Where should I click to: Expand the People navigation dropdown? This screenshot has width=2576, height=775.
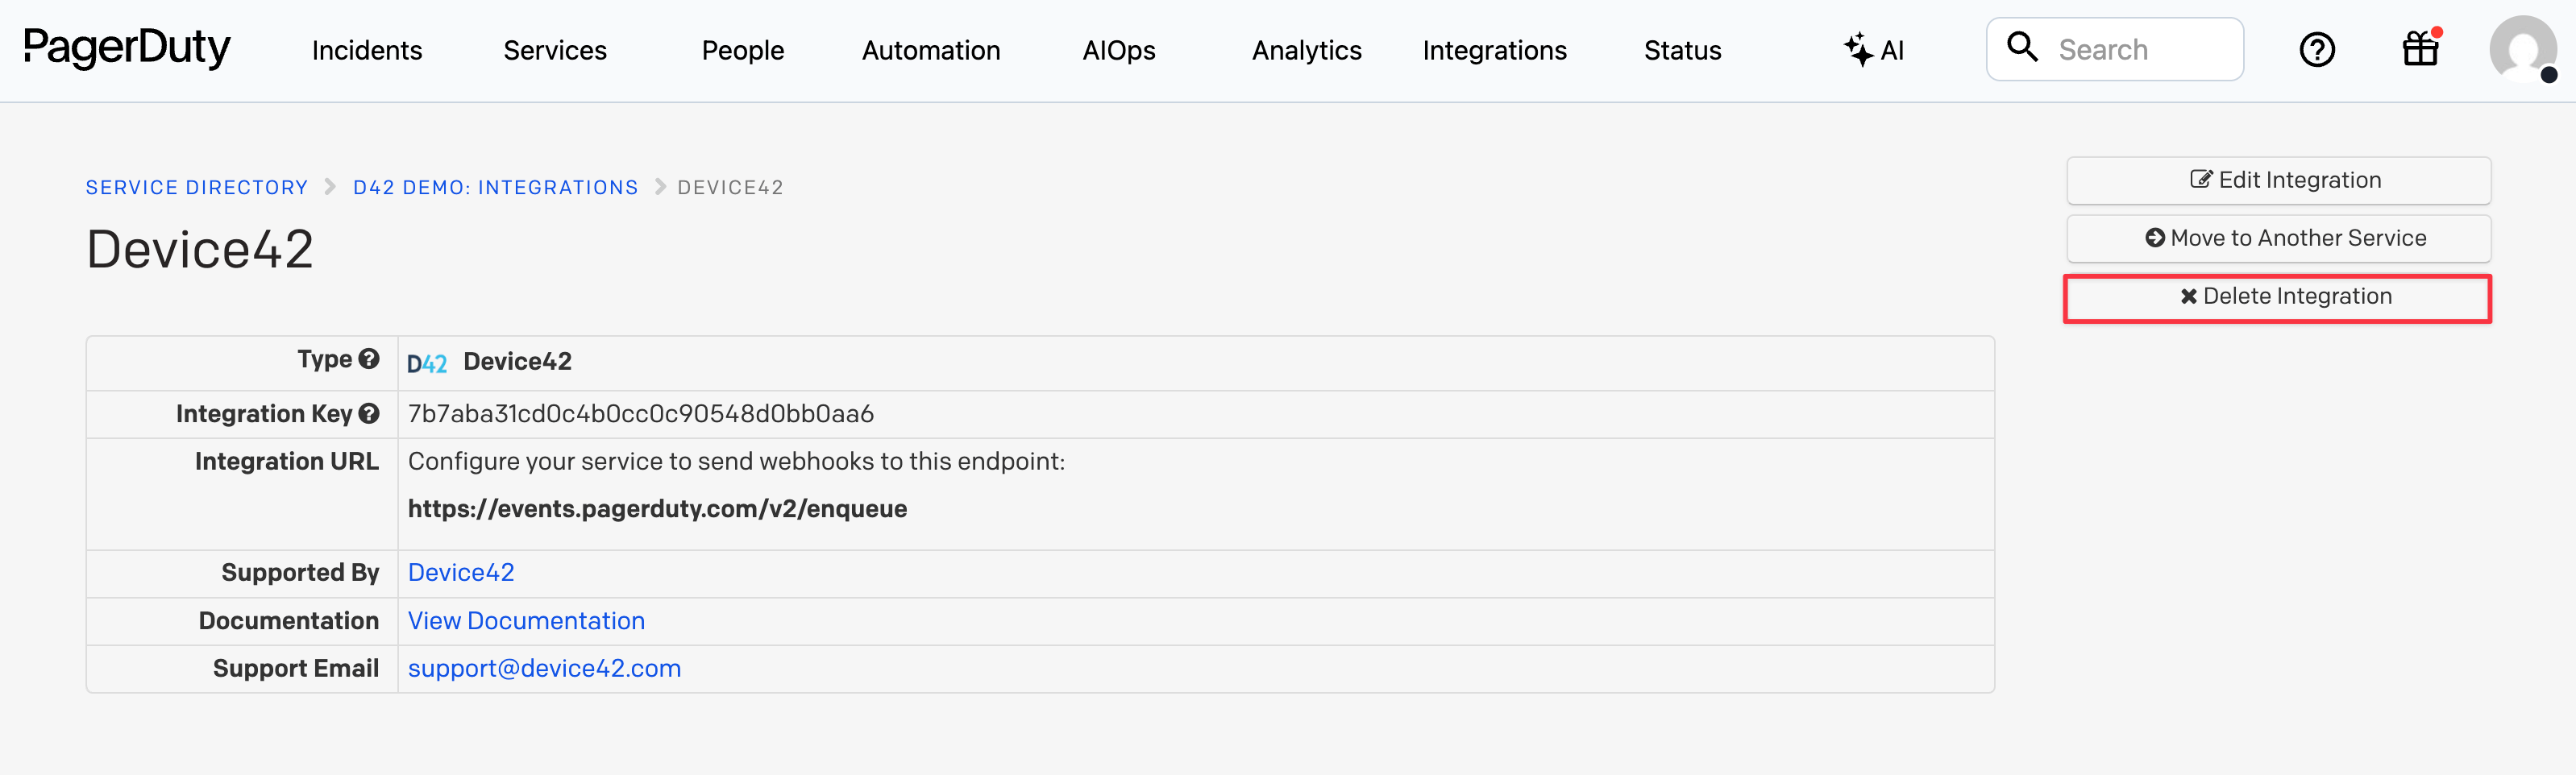tap(742, 50)
